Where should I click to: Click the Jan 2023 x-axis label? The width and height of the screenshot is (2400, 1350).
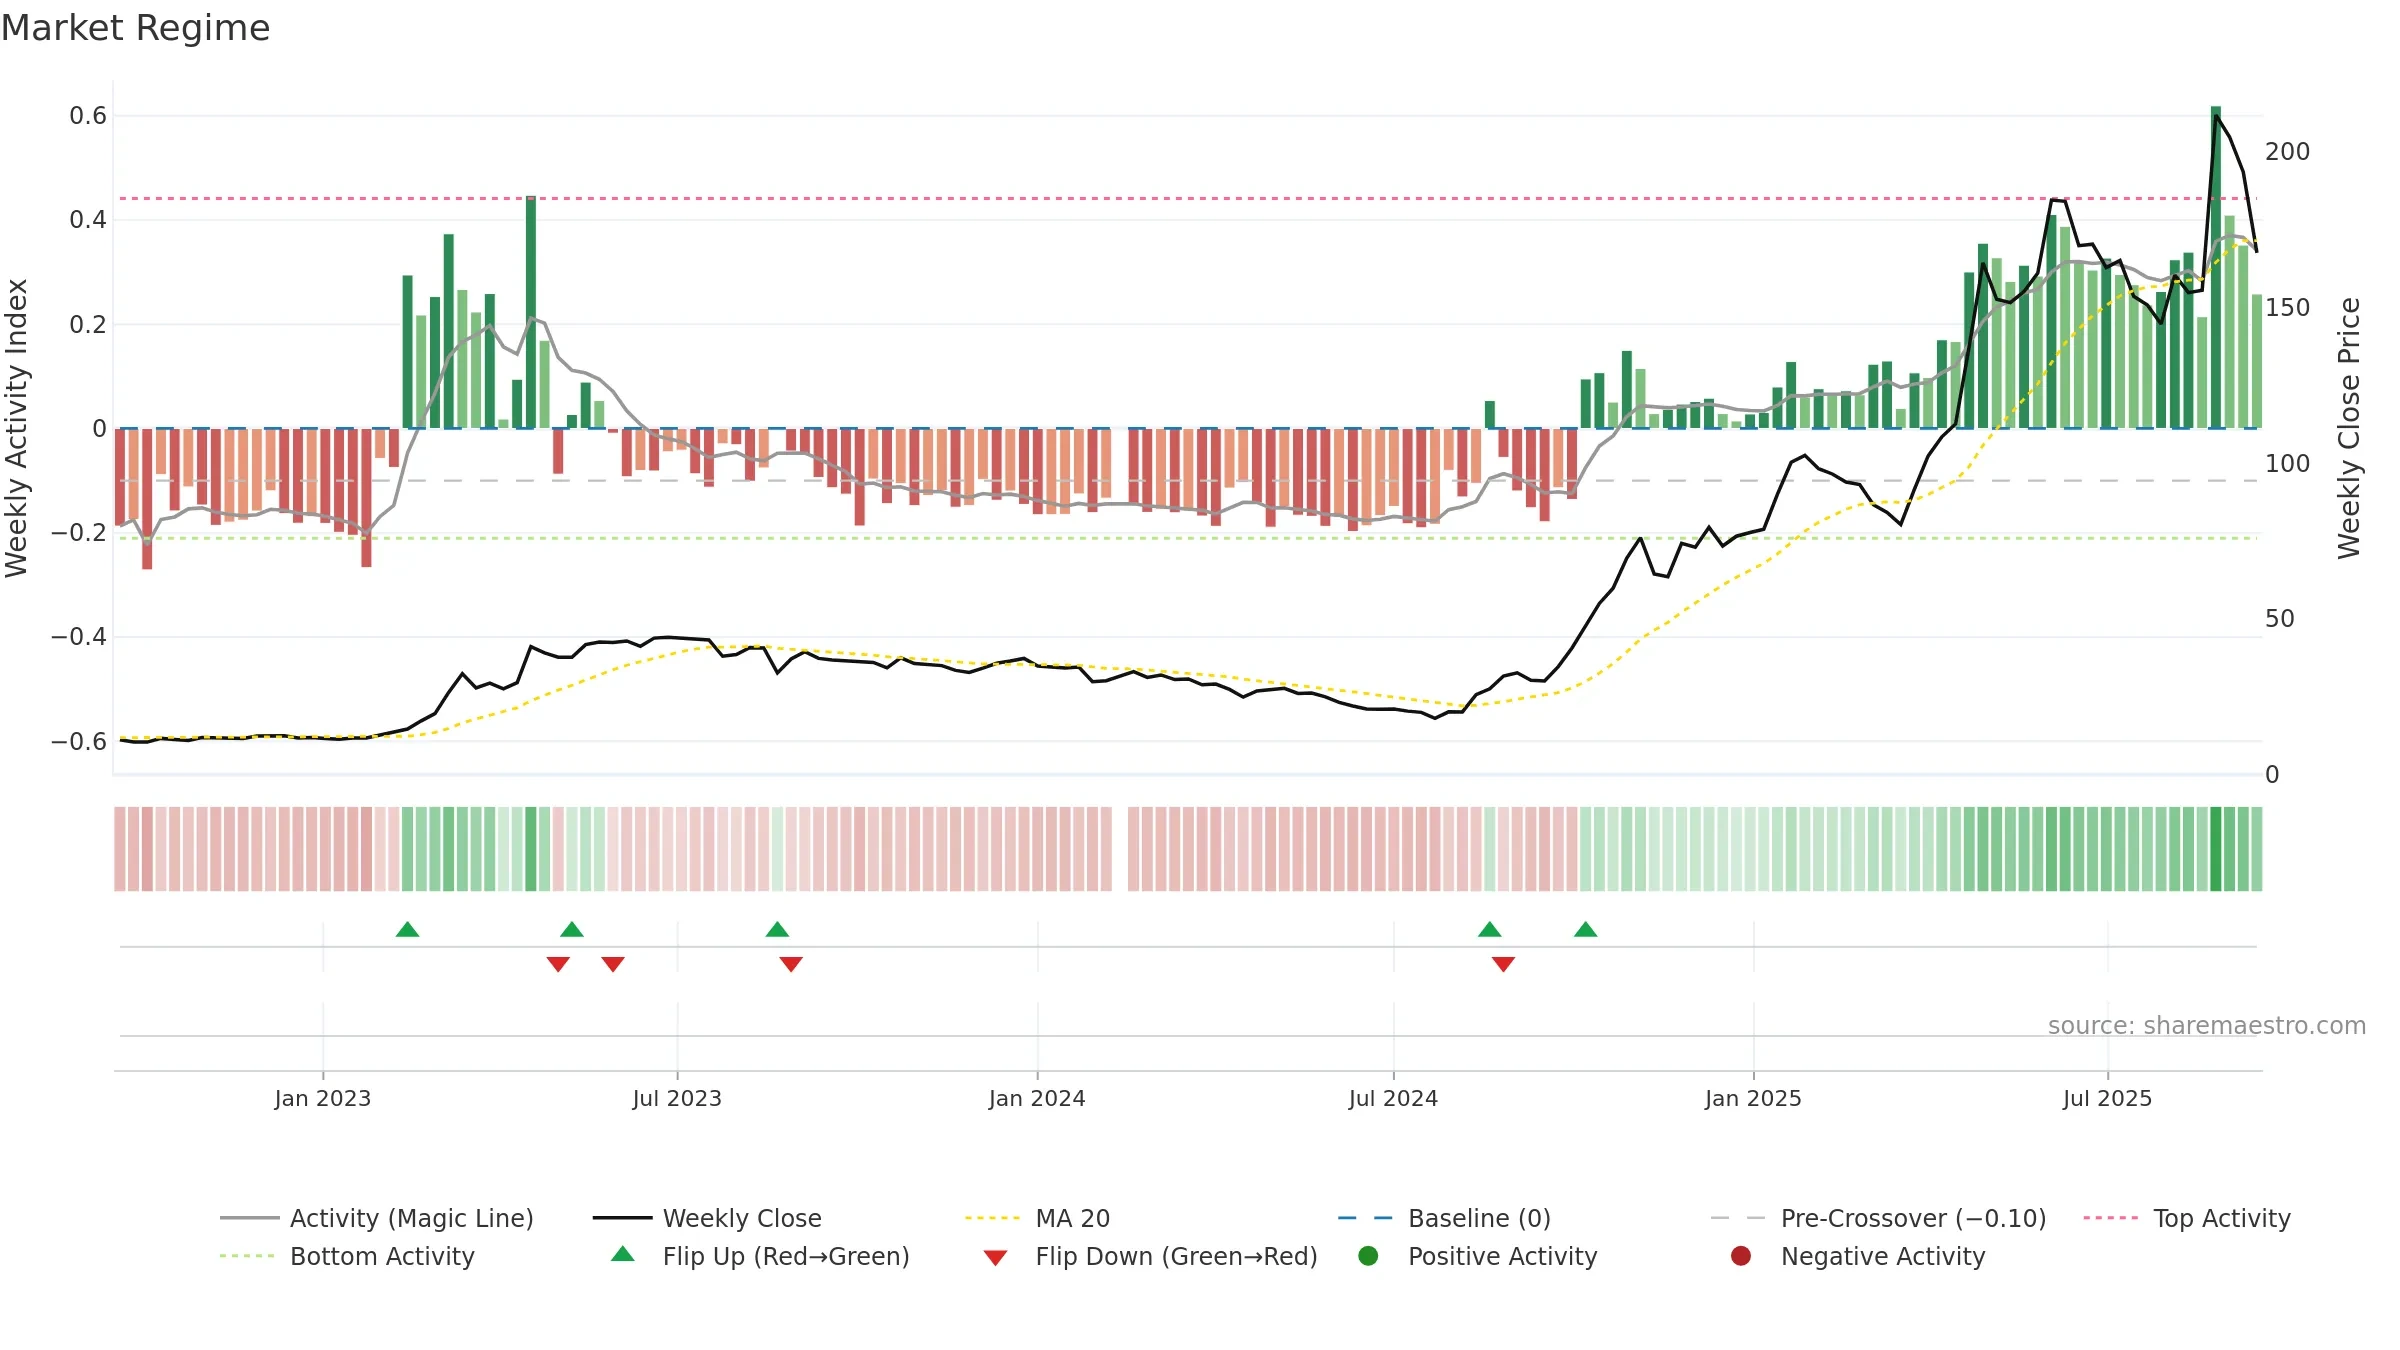coord(323,1098)
